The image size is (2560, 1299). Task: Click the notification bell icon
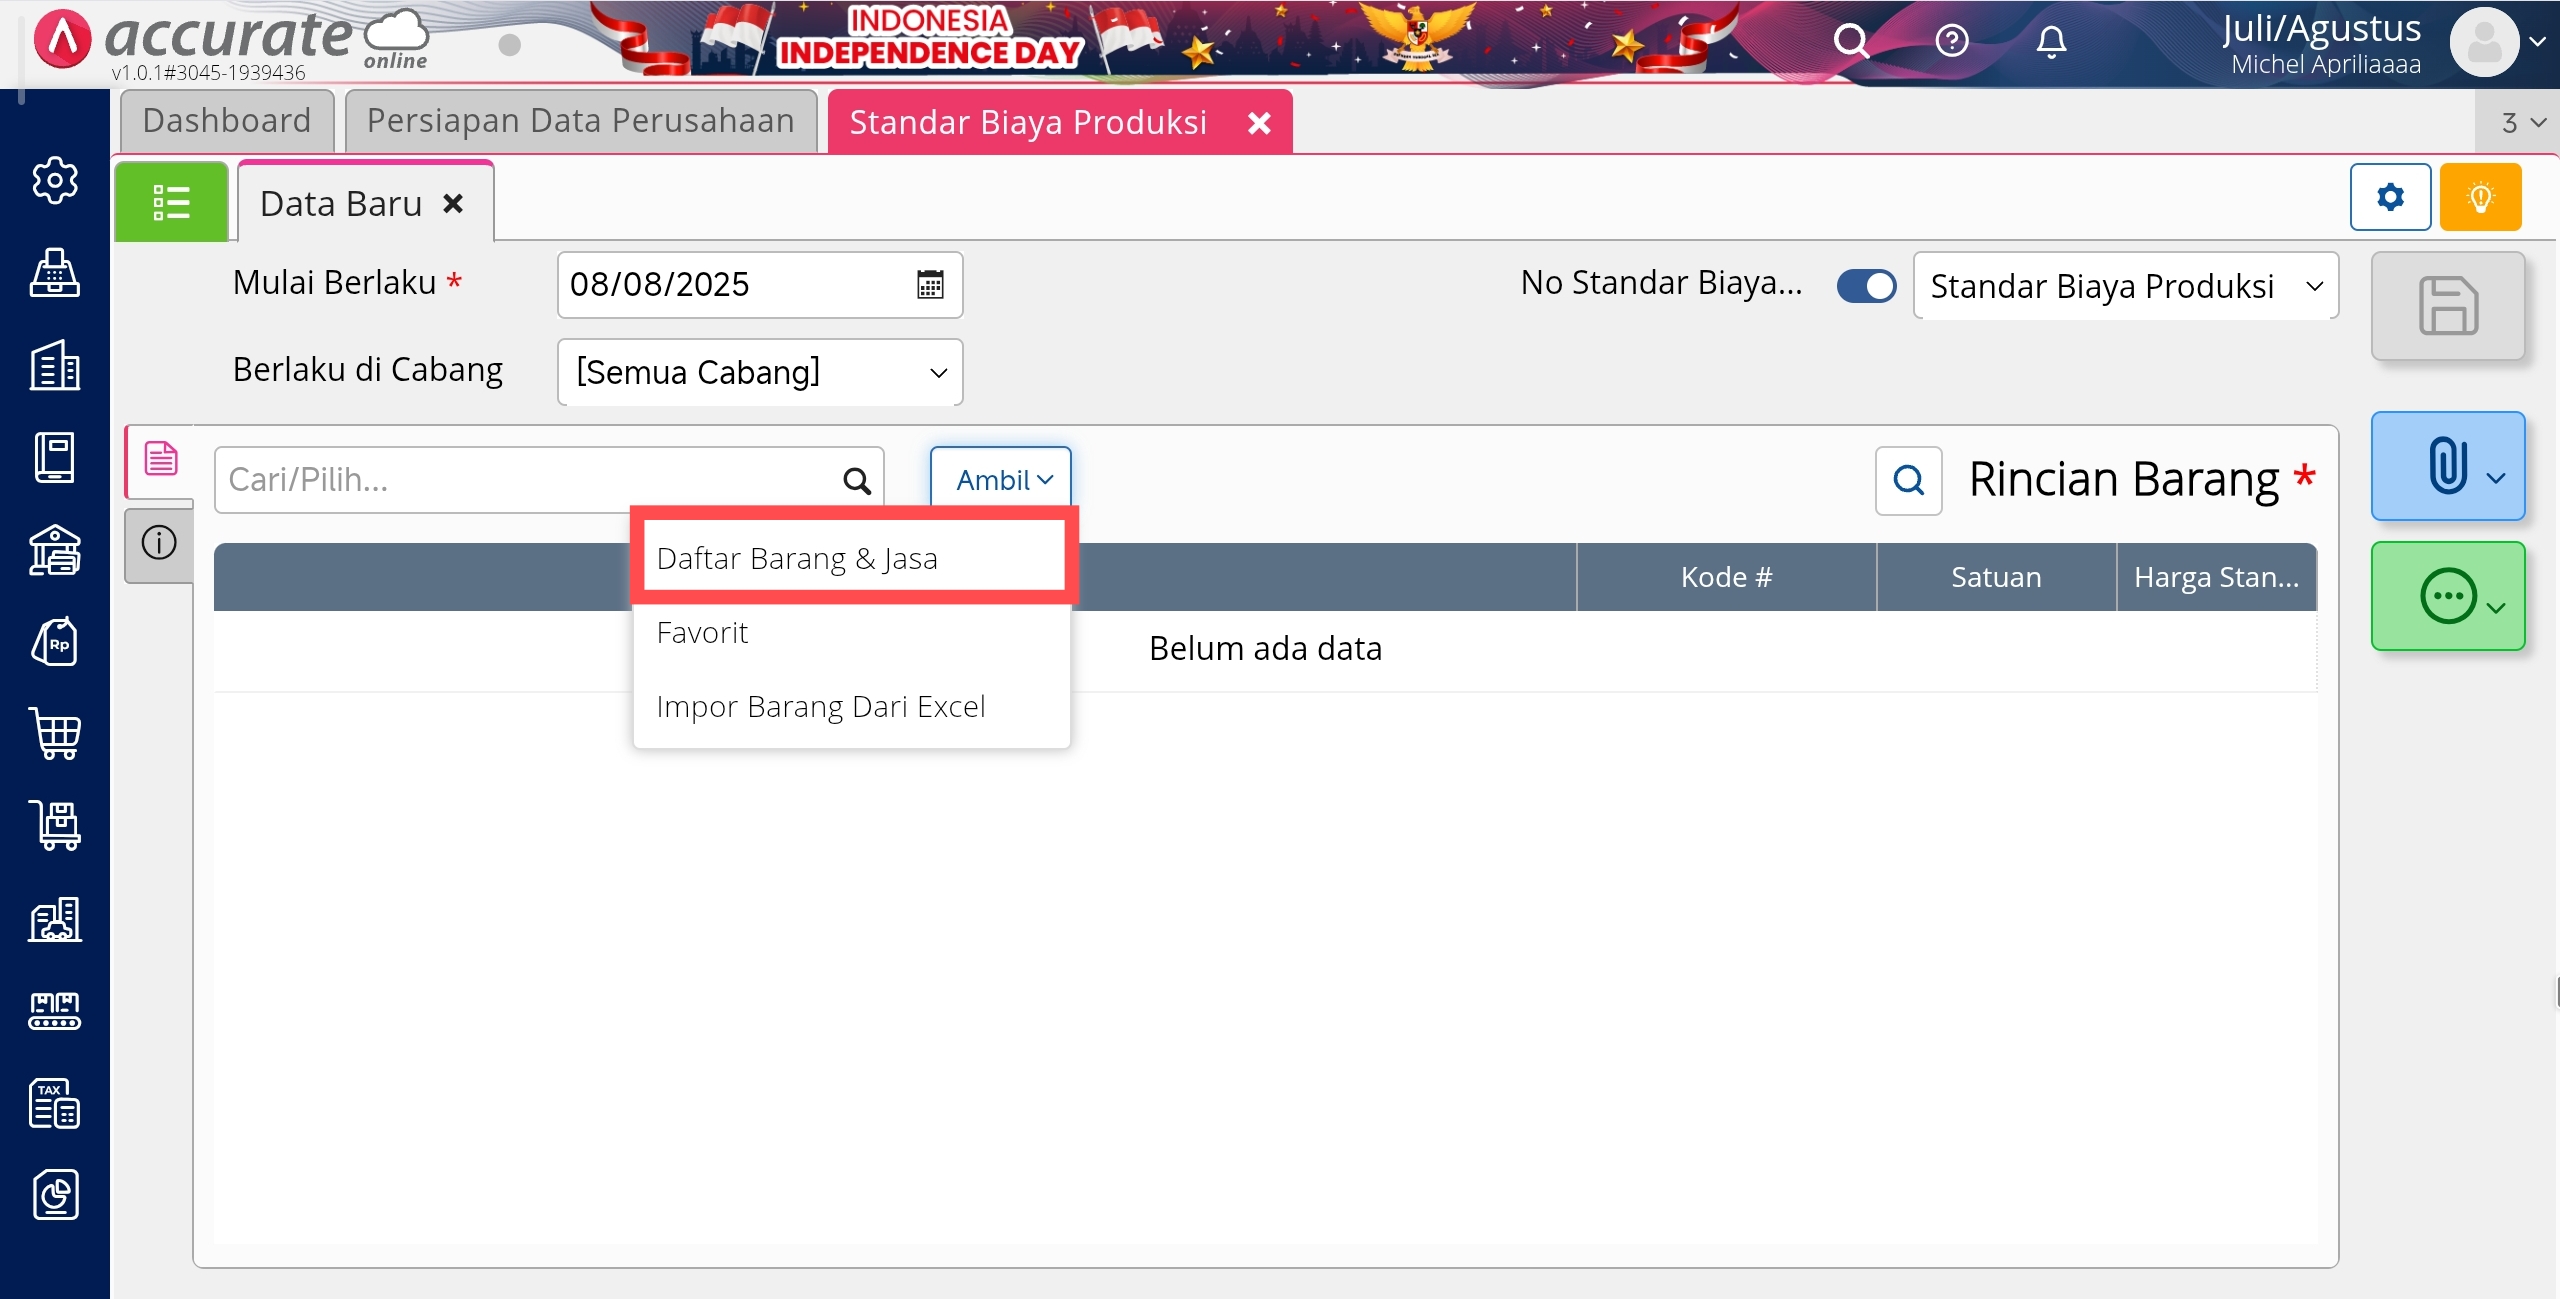click(2051, 41)
